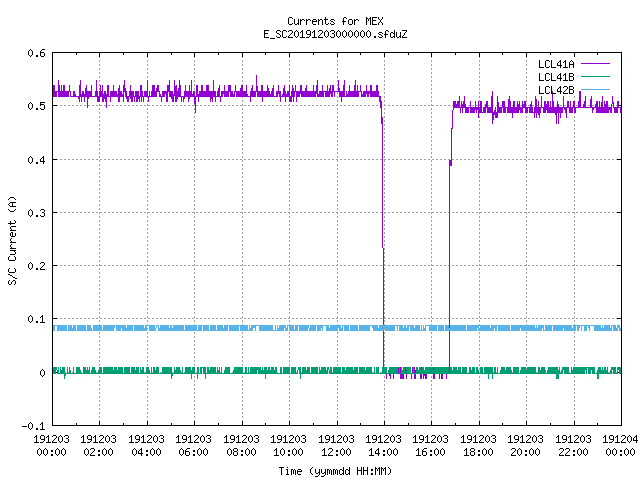This screenshot has height=480, width=640.
Task: Click the x-axis label 'Time (yymmdd HH:MM)'
Action: pos(335,471)
